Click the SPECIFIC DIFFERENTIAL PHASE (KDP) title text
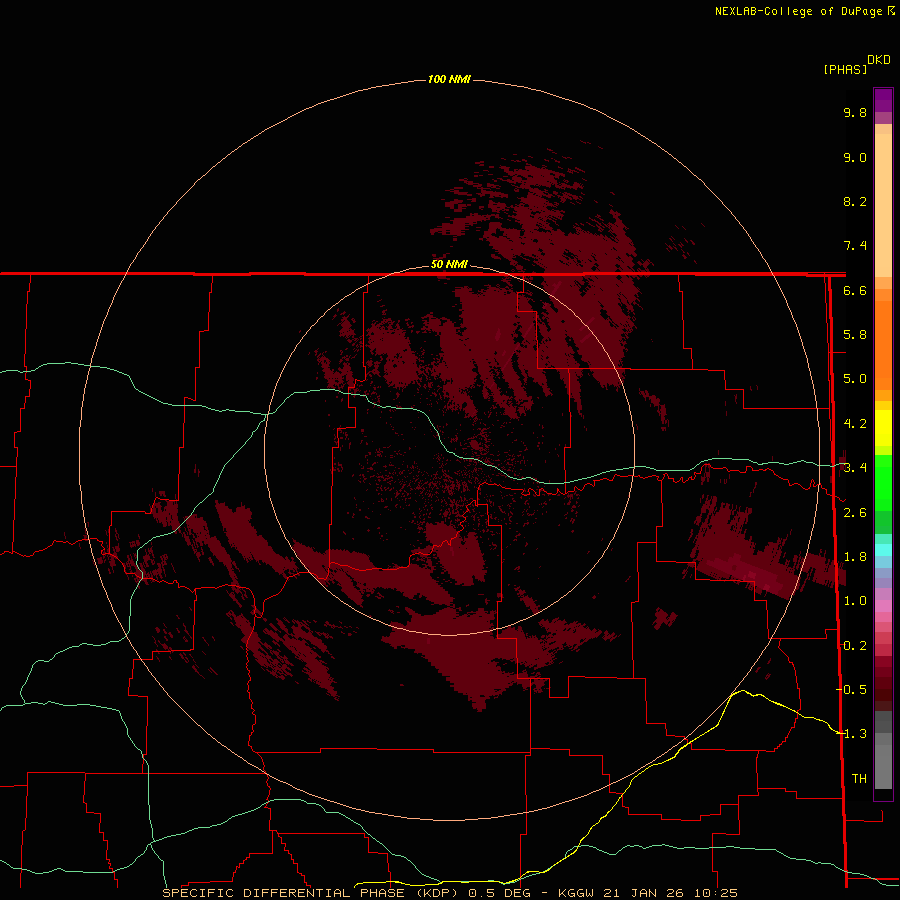The image size is (900, 900). (310, 893)
